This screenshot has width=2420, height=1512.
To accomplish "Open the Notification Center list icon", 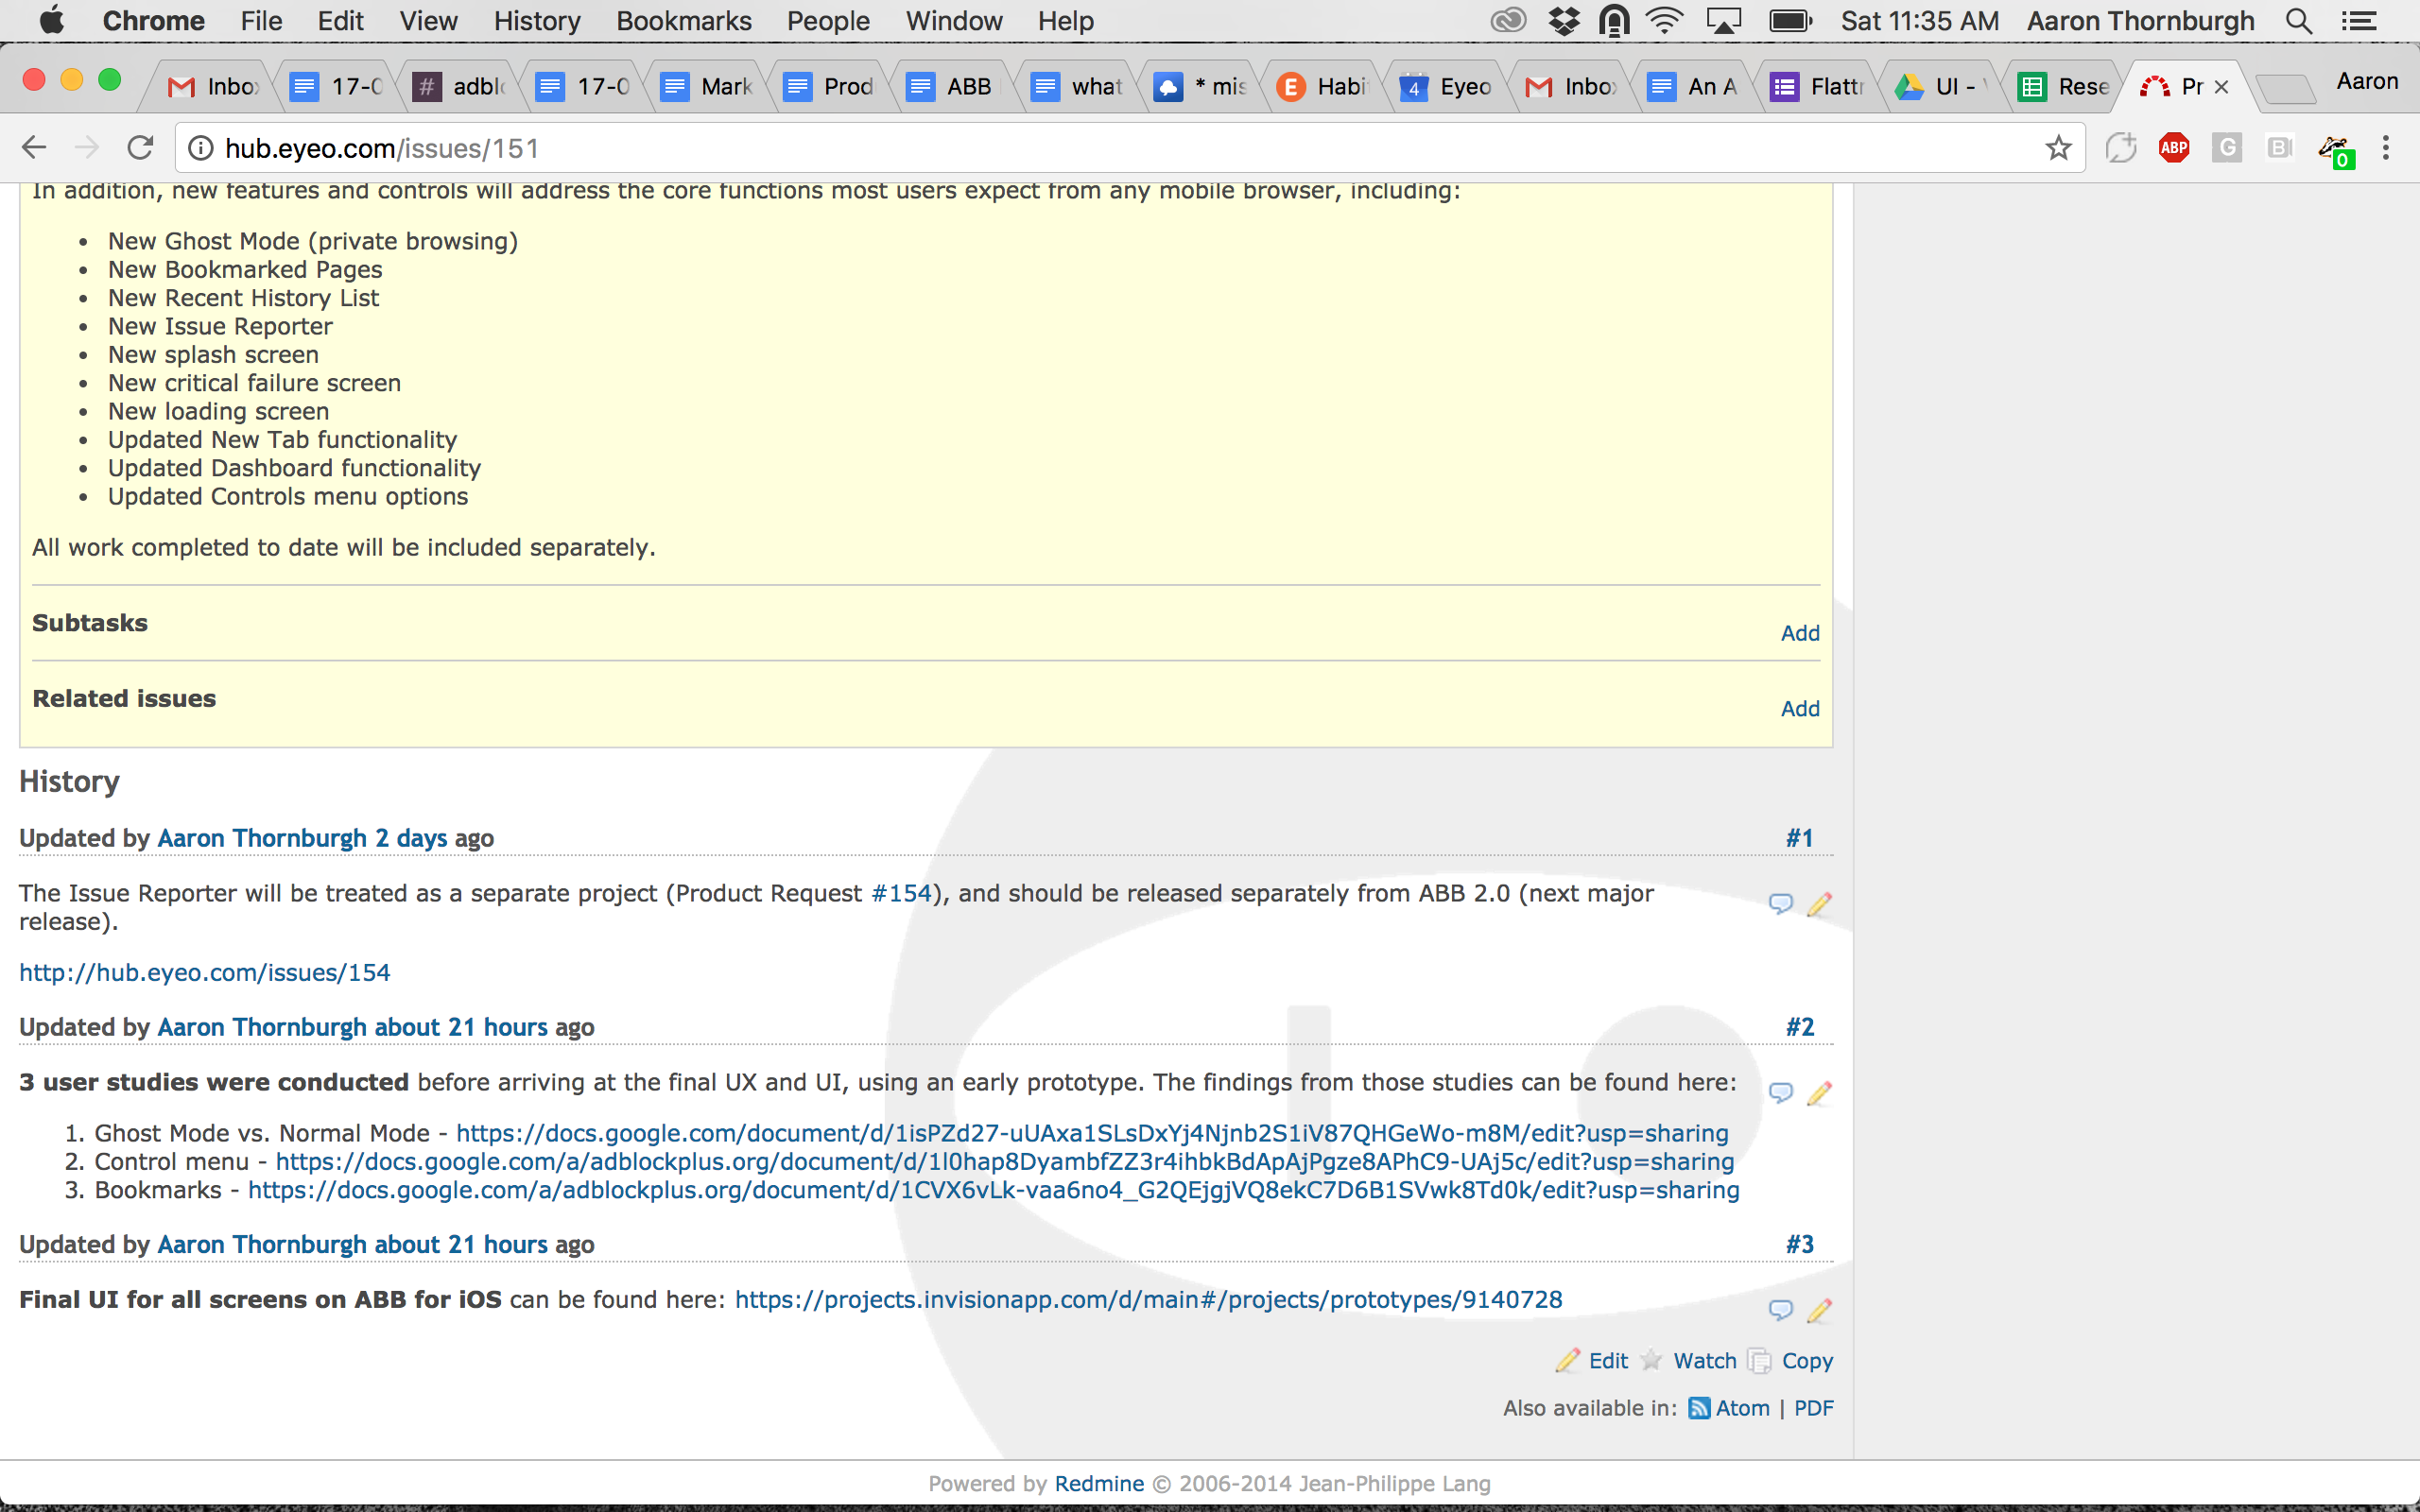I will coord(2358,21).
